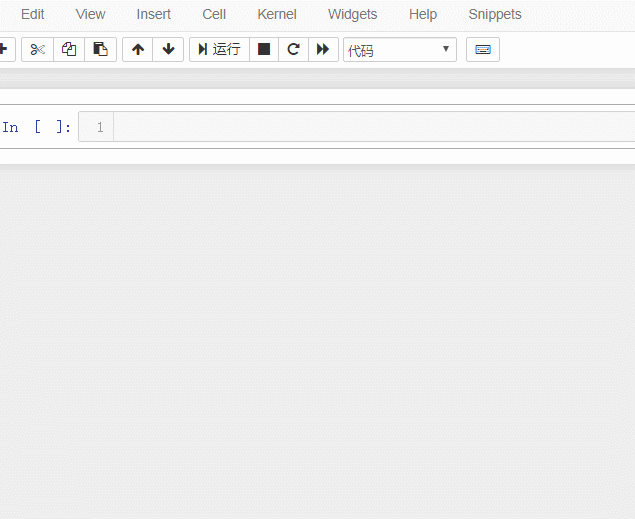635x519 pixels.
Task: Click line number 1 in cell gutter
Action: coord(100,128)
